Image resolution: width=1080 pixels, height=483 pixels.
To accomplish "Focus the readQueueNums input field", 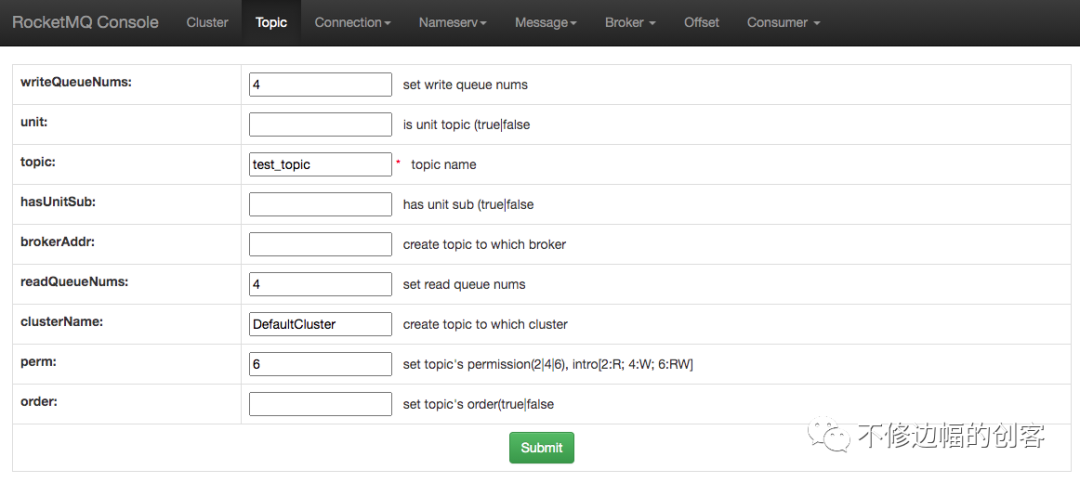I will click(x=320, y=285).
